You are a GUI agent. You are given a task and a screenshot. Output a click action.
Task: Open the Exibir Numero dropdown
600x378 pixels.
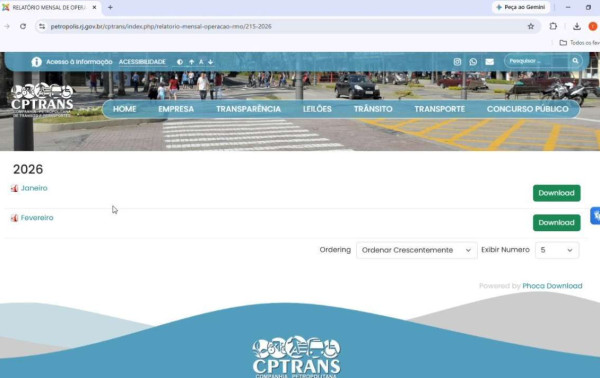(557, 250)
